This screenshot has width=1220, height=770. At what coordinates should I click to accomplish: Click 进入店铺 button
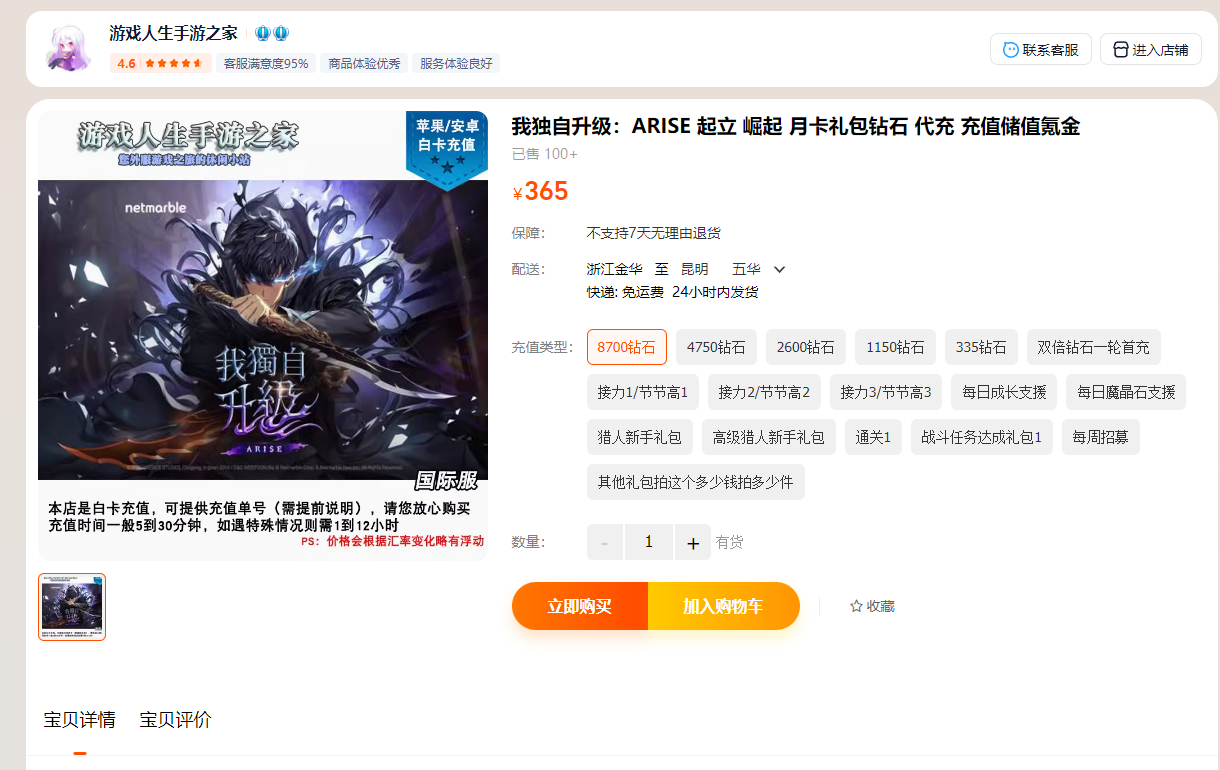click(1151, 50)
